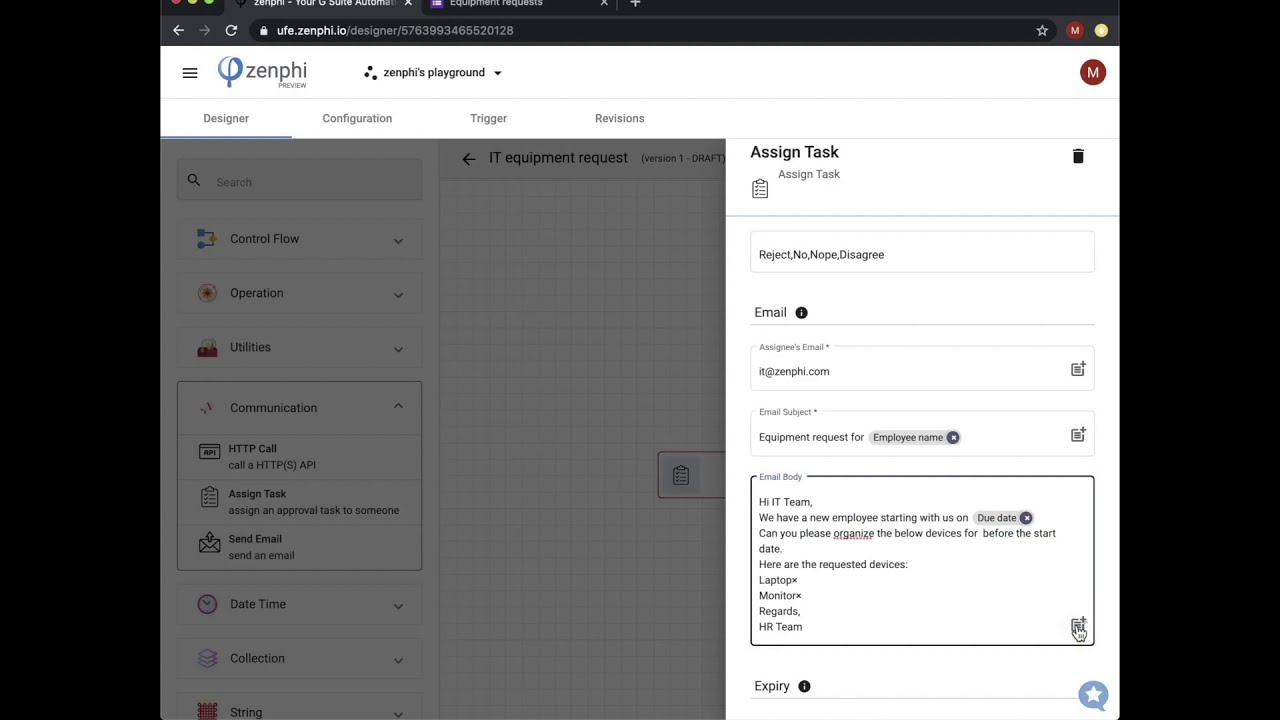Switch to the Designer tab
1280x720 pixels.
tap(226, 118)
